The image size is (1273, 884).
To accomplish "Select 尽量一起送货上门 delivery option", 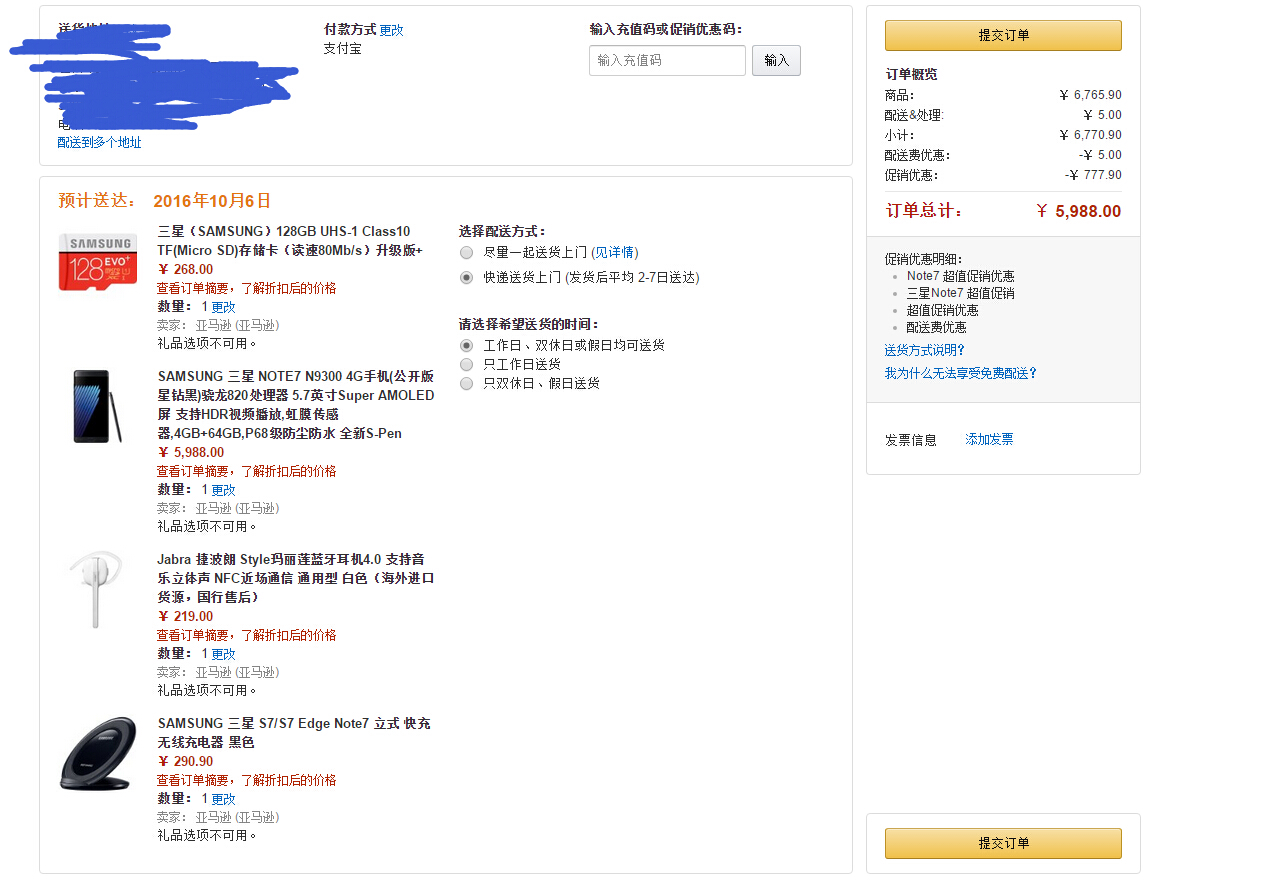I will 466,253.
